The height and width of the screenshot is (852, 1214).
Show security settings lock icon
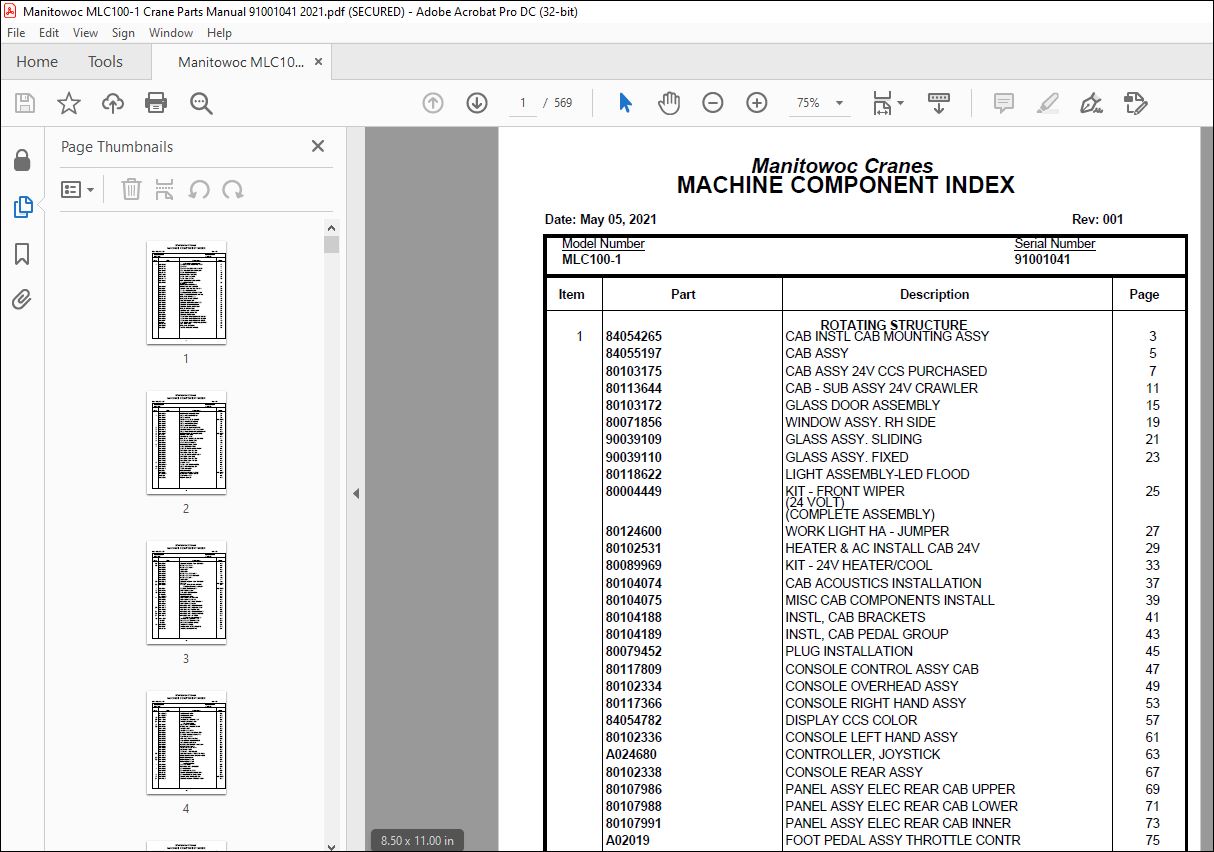pos(22,160)
